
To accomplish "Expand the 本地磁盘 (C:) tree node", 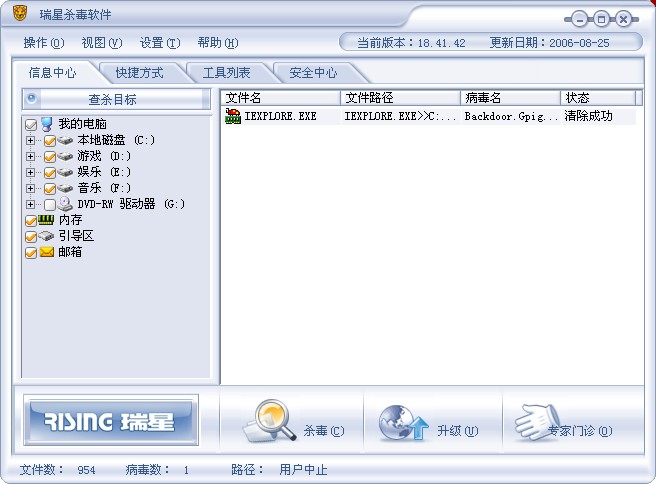I will tap(30, 140).
